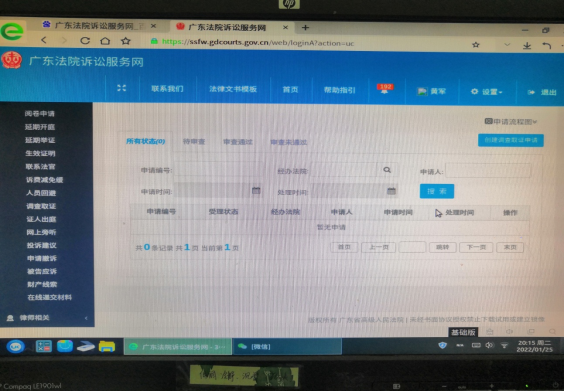Switch to the 审查通过 tab
The height and width of the screenshot is (391, 564).
point(238,142)
